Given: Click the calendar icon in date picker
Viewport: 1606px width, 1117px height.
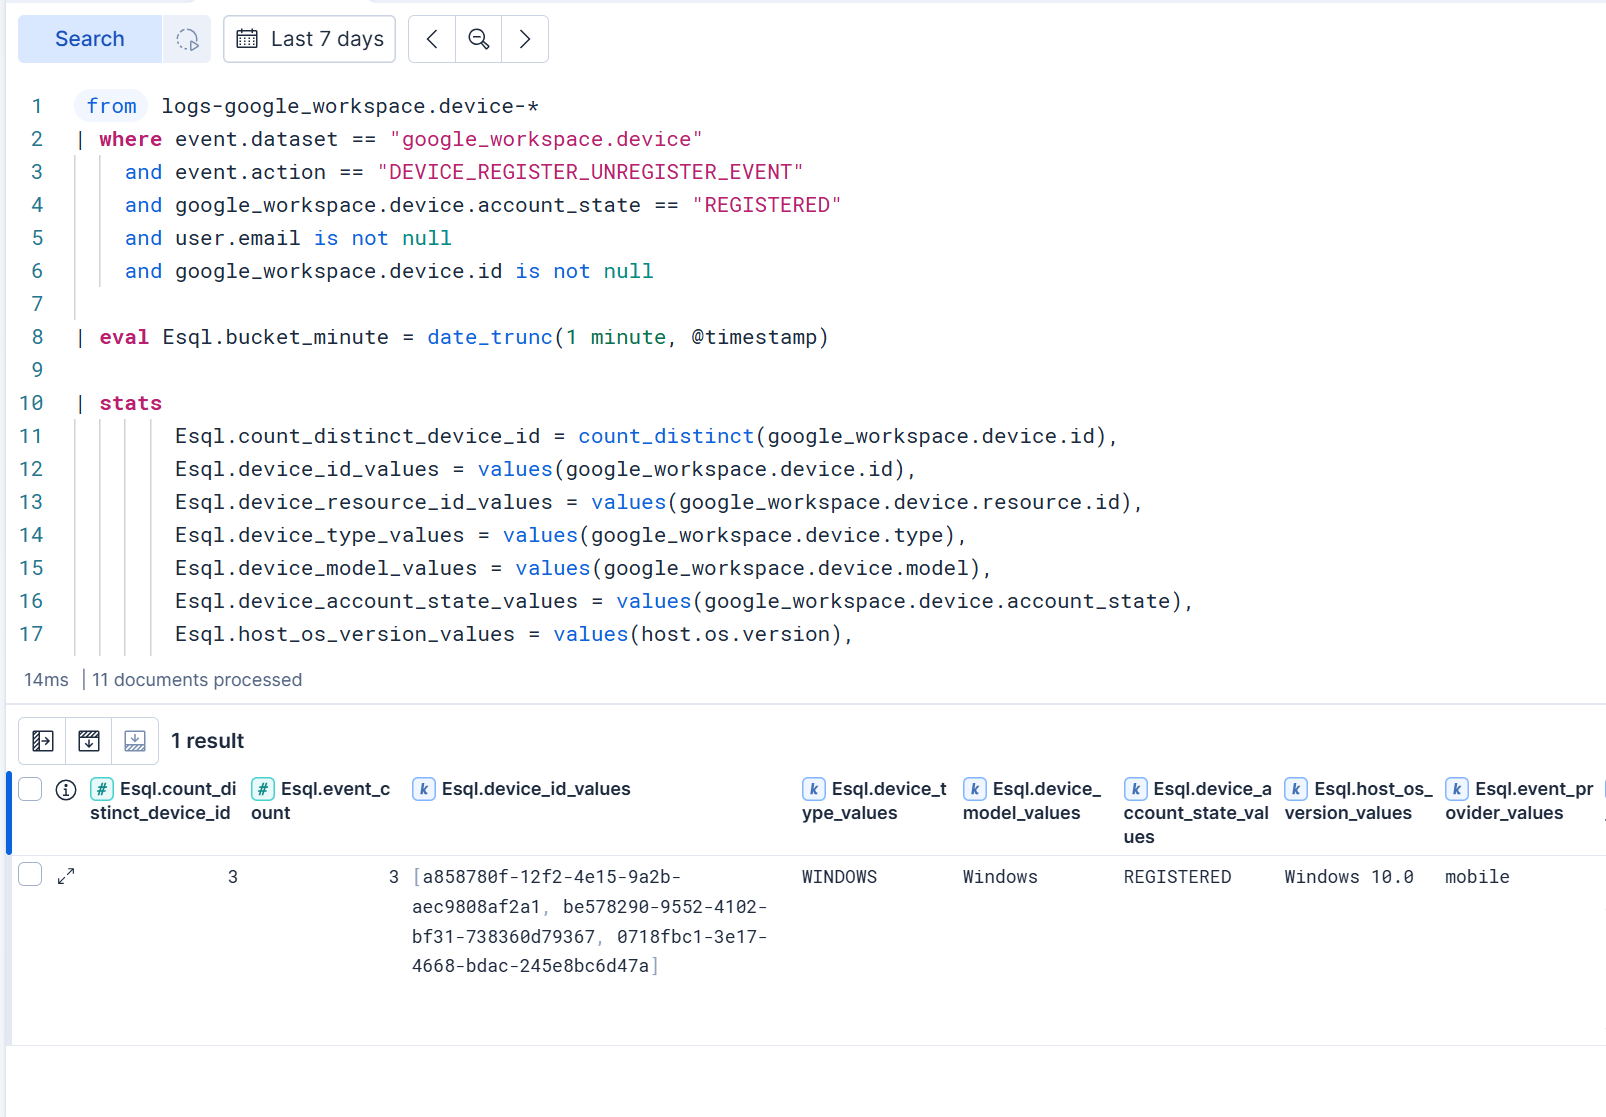Looking at the screenshot, I should click(x=247, y=39).
